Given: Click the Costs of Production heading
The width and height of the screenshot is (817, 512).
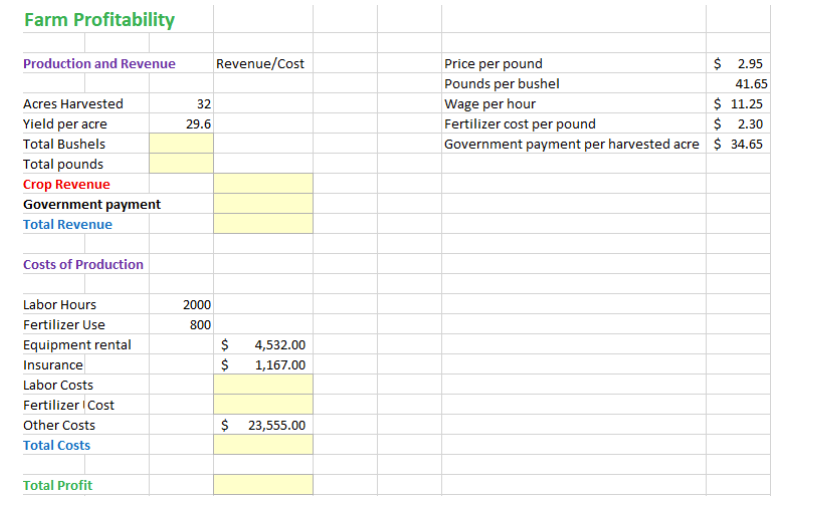Looking at the screenshot, I should 83,265.
